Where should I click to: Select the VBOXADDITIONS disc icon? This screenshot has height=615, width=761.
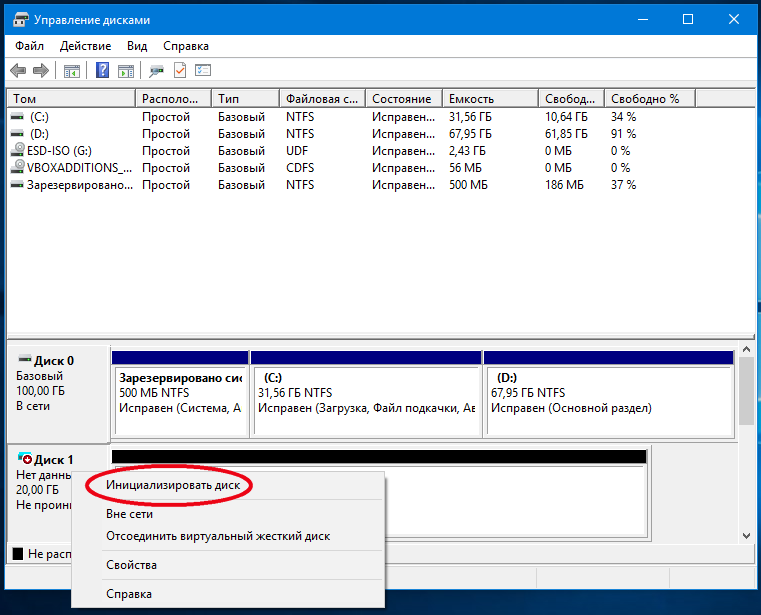[x=18, y=167]
